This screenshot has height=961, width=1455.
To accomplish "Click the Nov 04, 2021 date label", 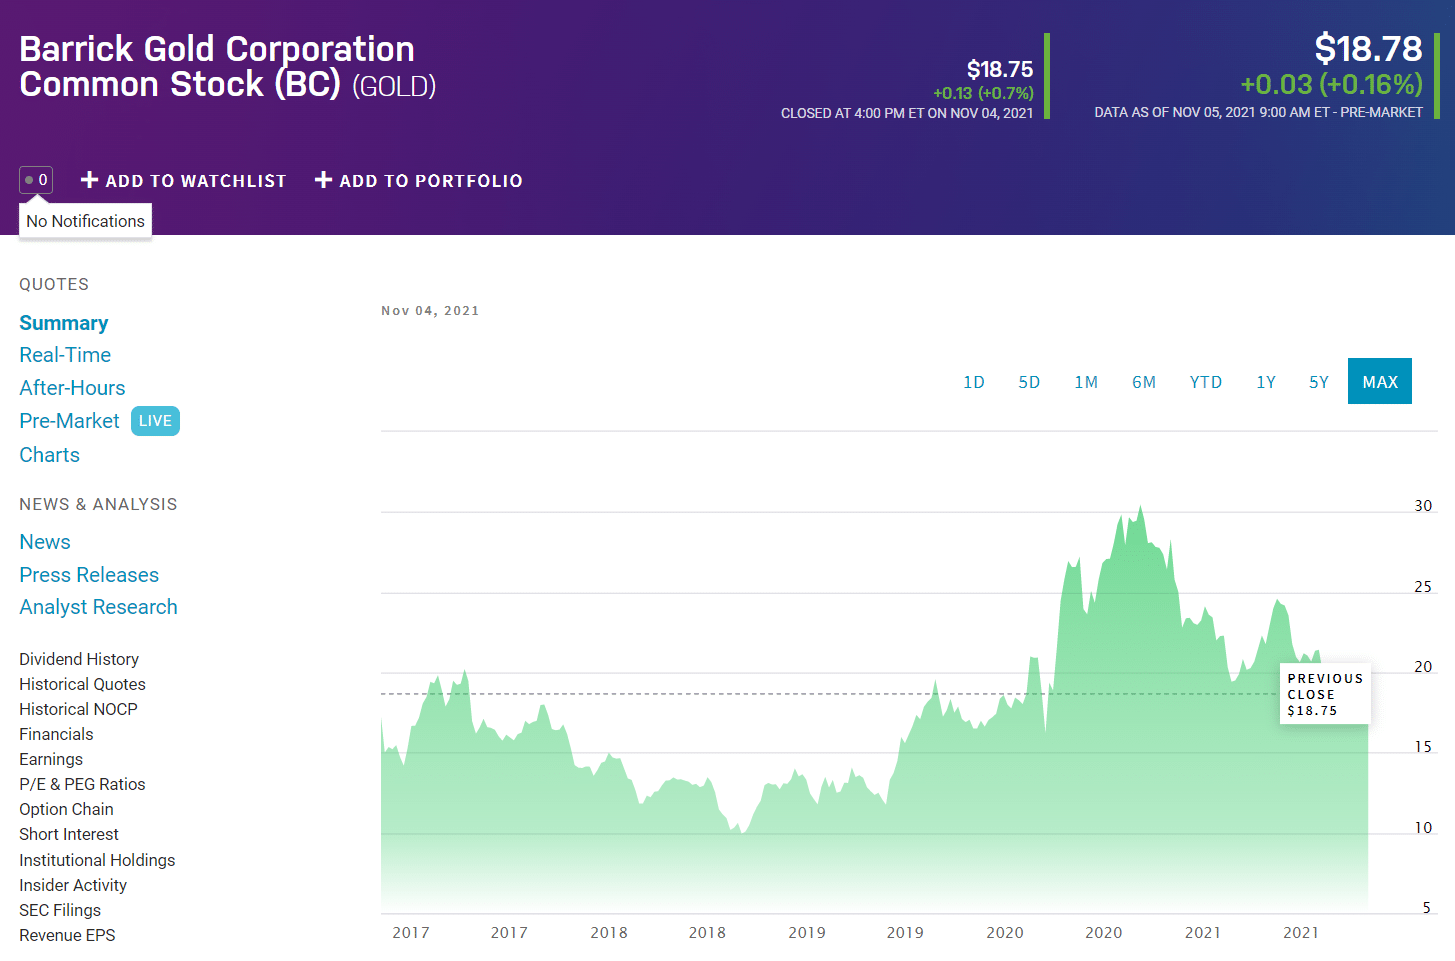I will (x=430, y=311).
